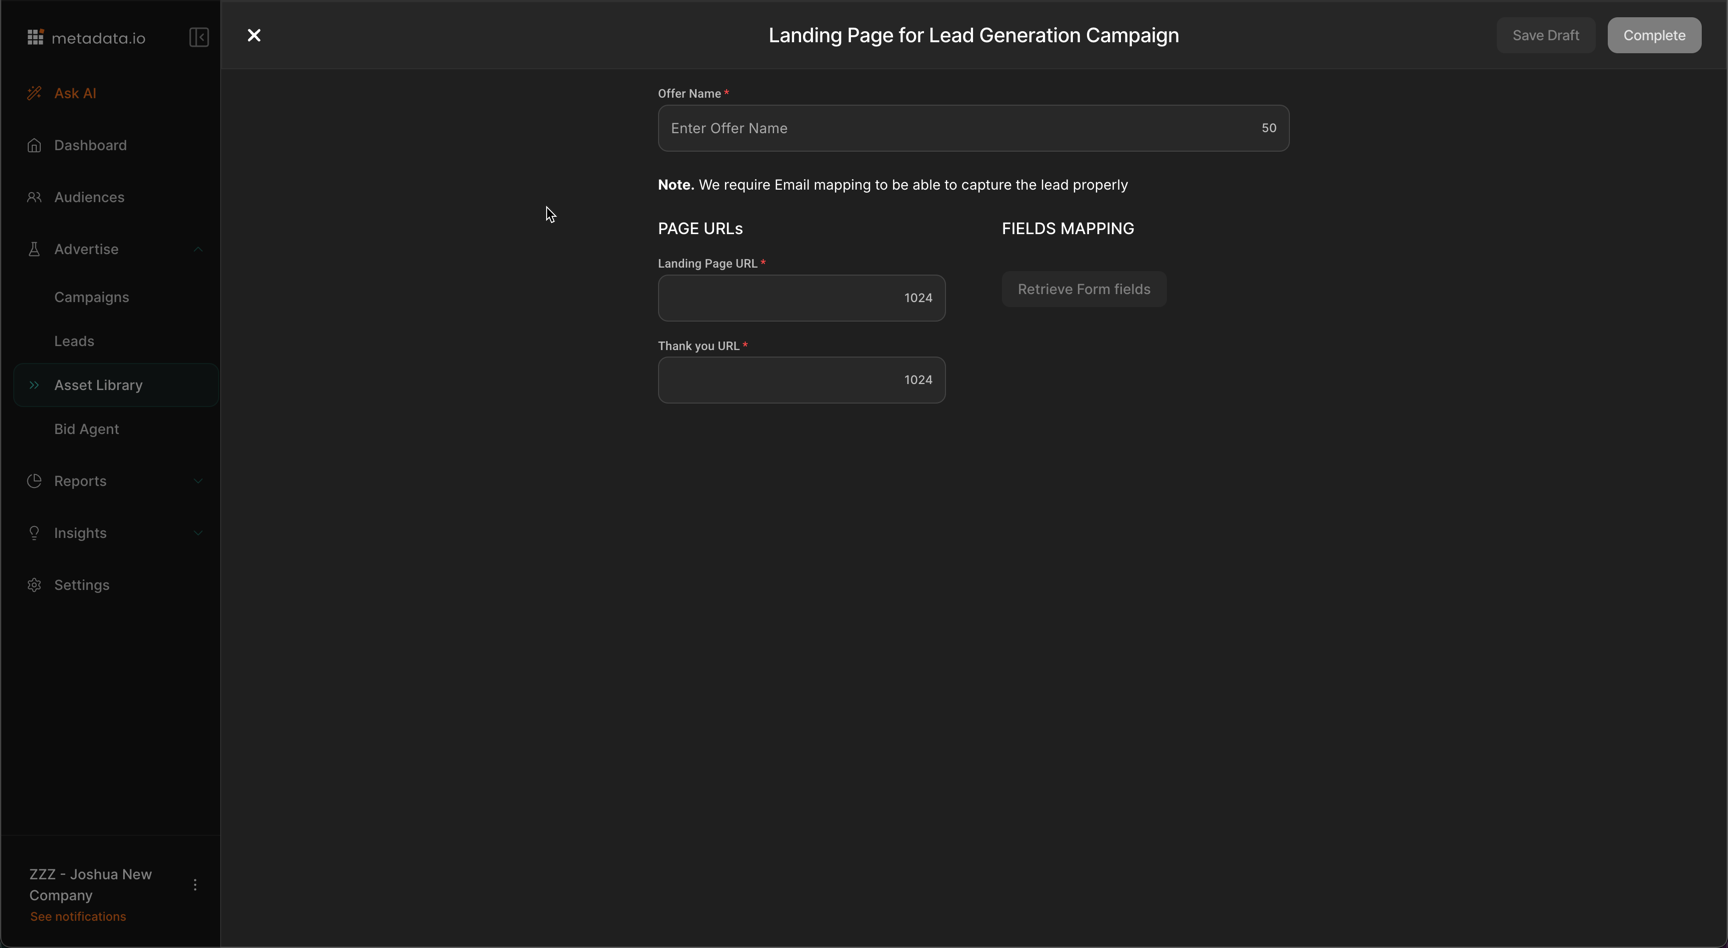Open the company options three-dot menu
This screenshot has width=1728, height=948.
195,885
